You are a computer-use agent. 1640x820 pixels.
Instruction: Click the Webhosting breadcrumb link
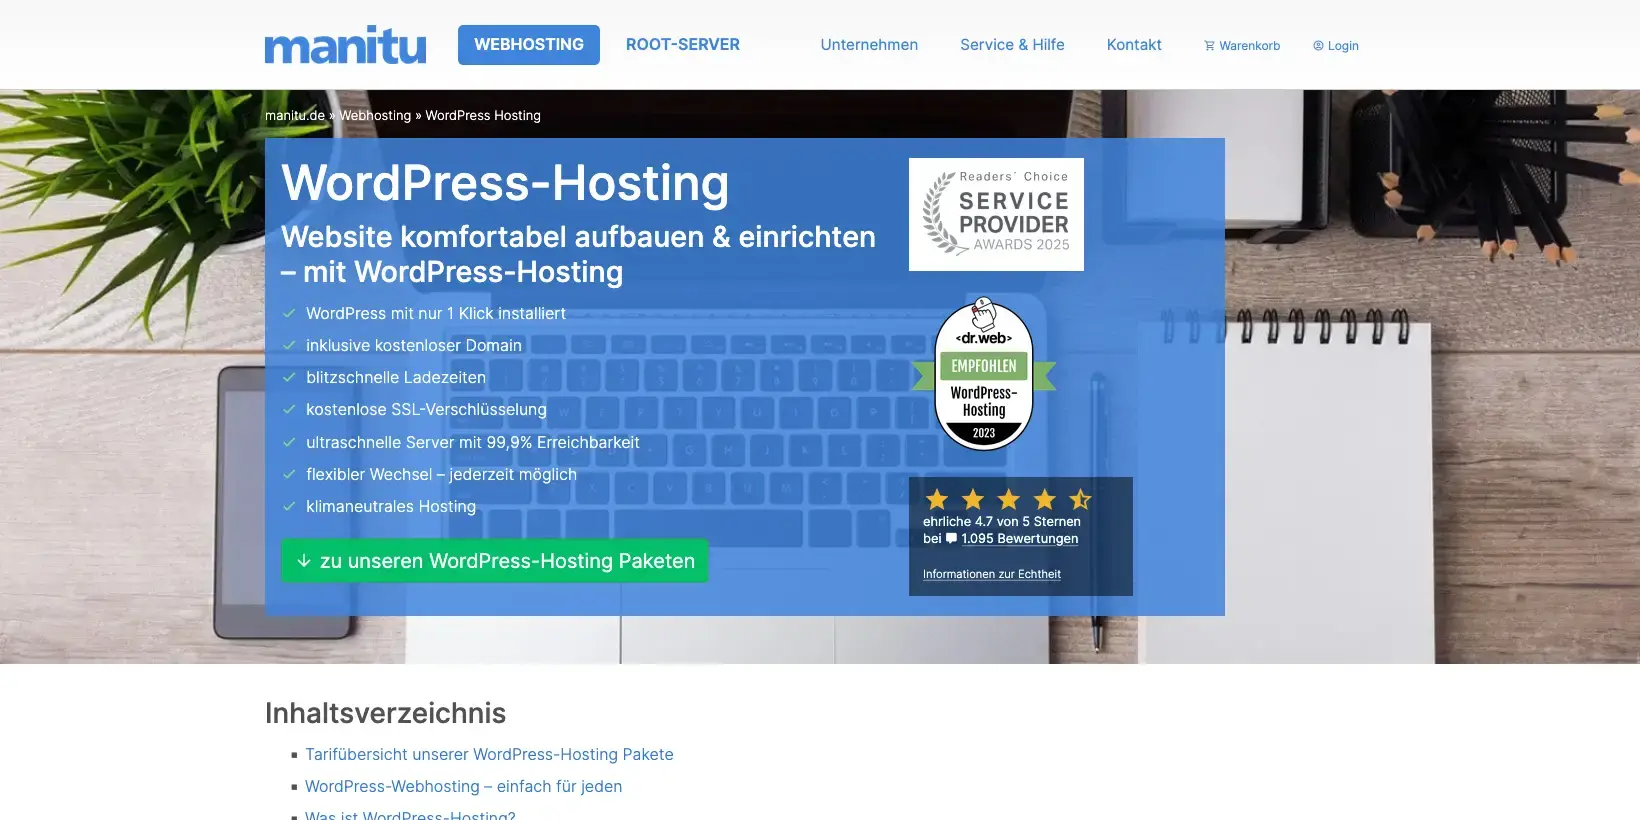(375, 115)
